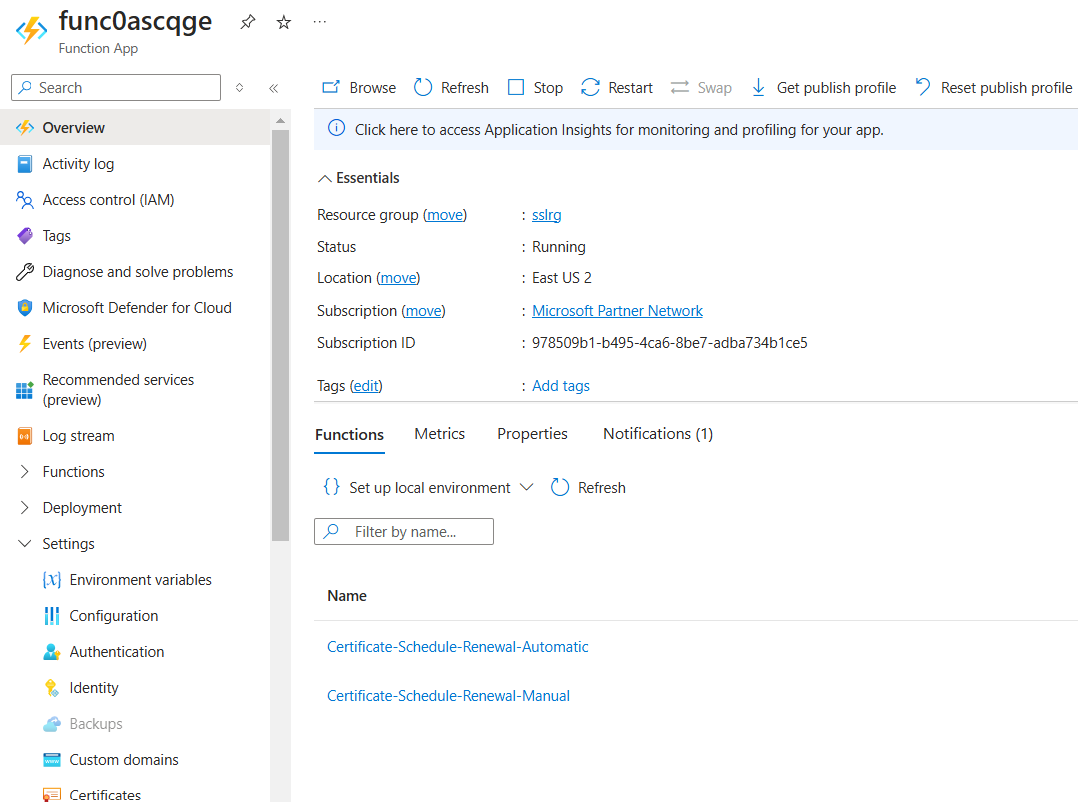The width and height of the screenshot is (1078, 802).
Task: Click the Stop square icon
Action: point(516,87)
